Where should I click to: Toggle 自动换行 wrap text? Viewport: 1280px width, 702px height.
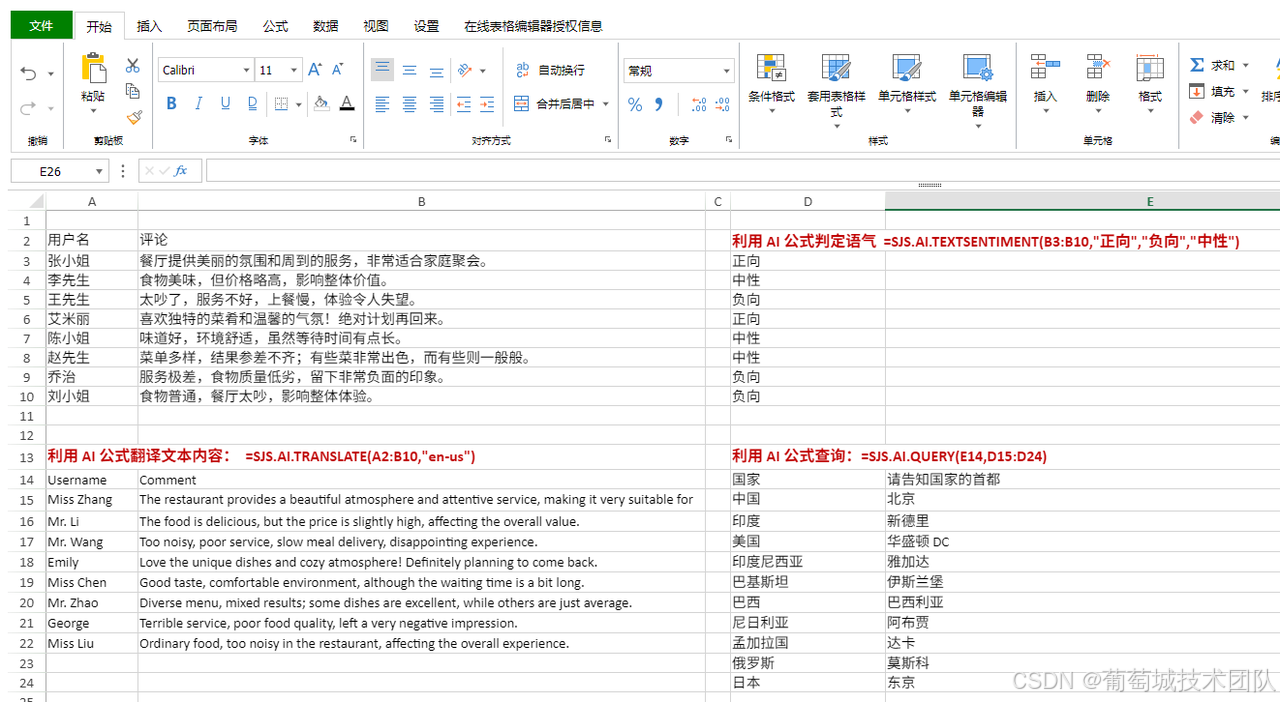coord(550,70)
